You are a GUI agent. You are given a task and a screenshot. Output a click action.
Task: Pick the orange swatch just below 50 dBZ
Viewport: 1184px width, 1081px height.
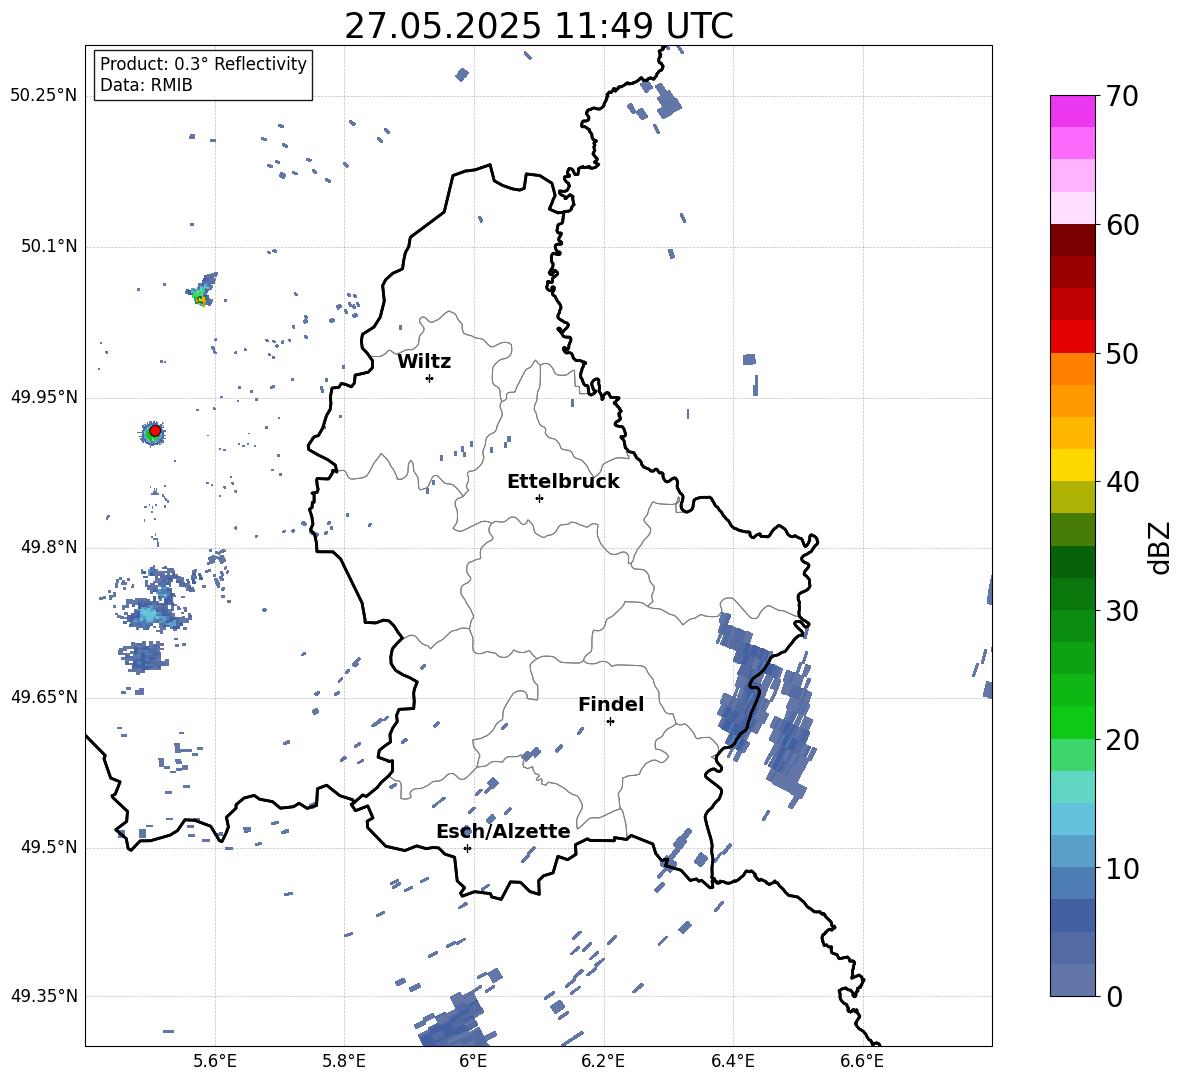pos(1073,369)
